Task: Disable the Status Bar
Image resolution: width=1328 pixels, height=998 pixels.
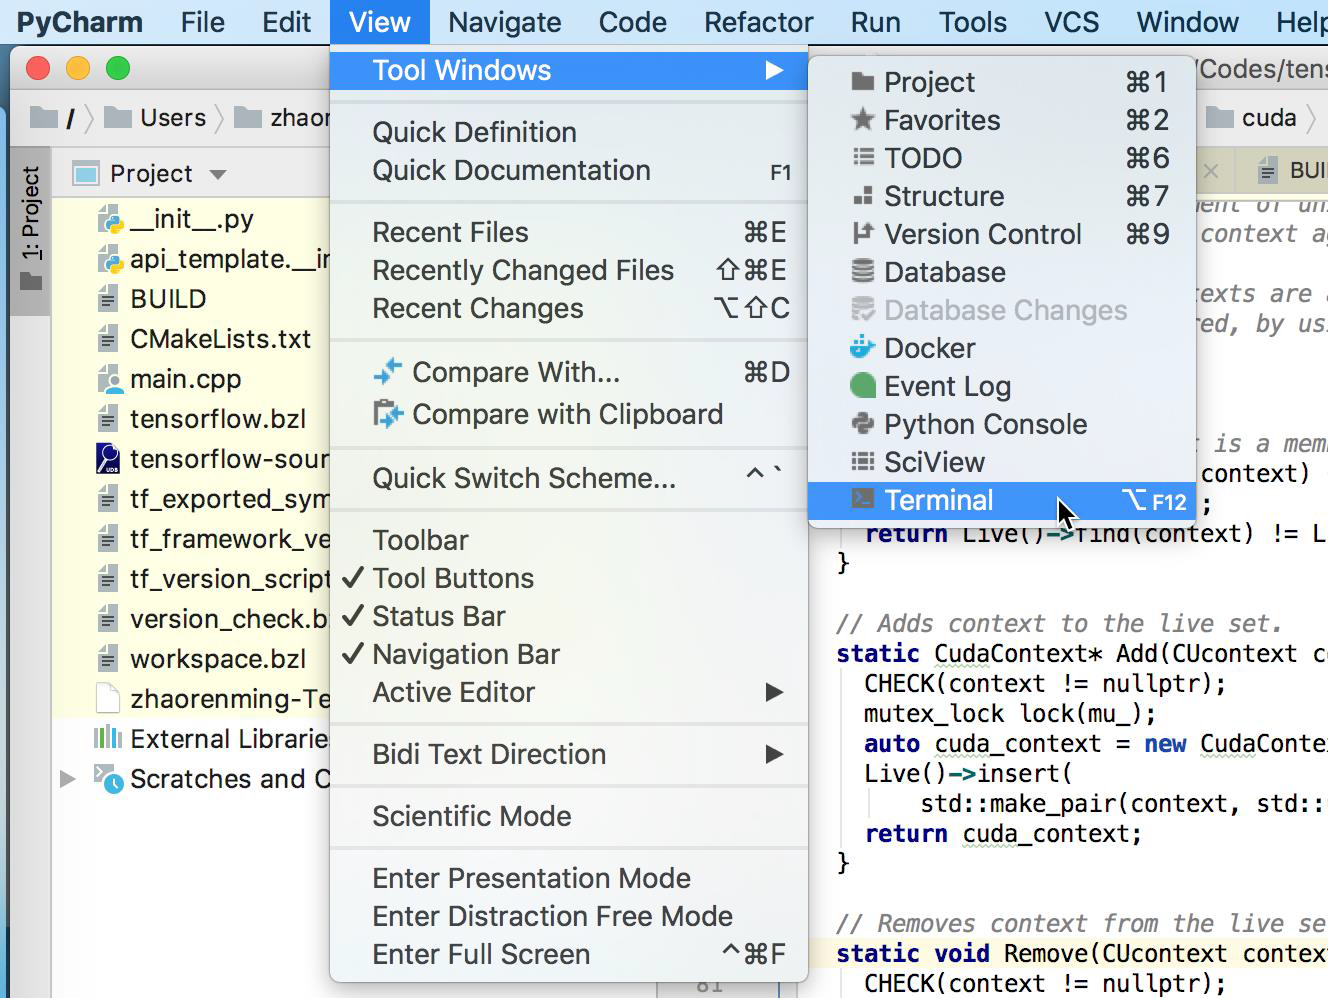Action: 438,617
